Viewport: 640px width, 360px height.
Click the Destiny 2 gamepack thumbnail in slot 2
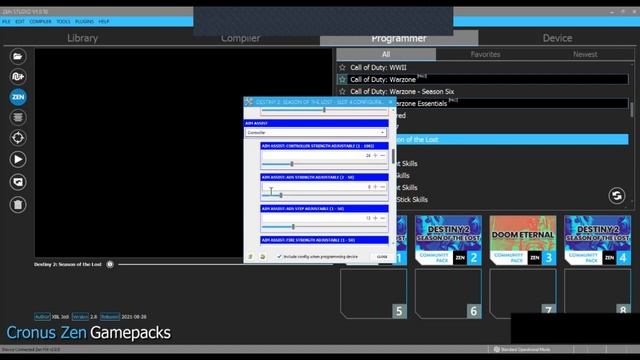click(x=448, y=240)
